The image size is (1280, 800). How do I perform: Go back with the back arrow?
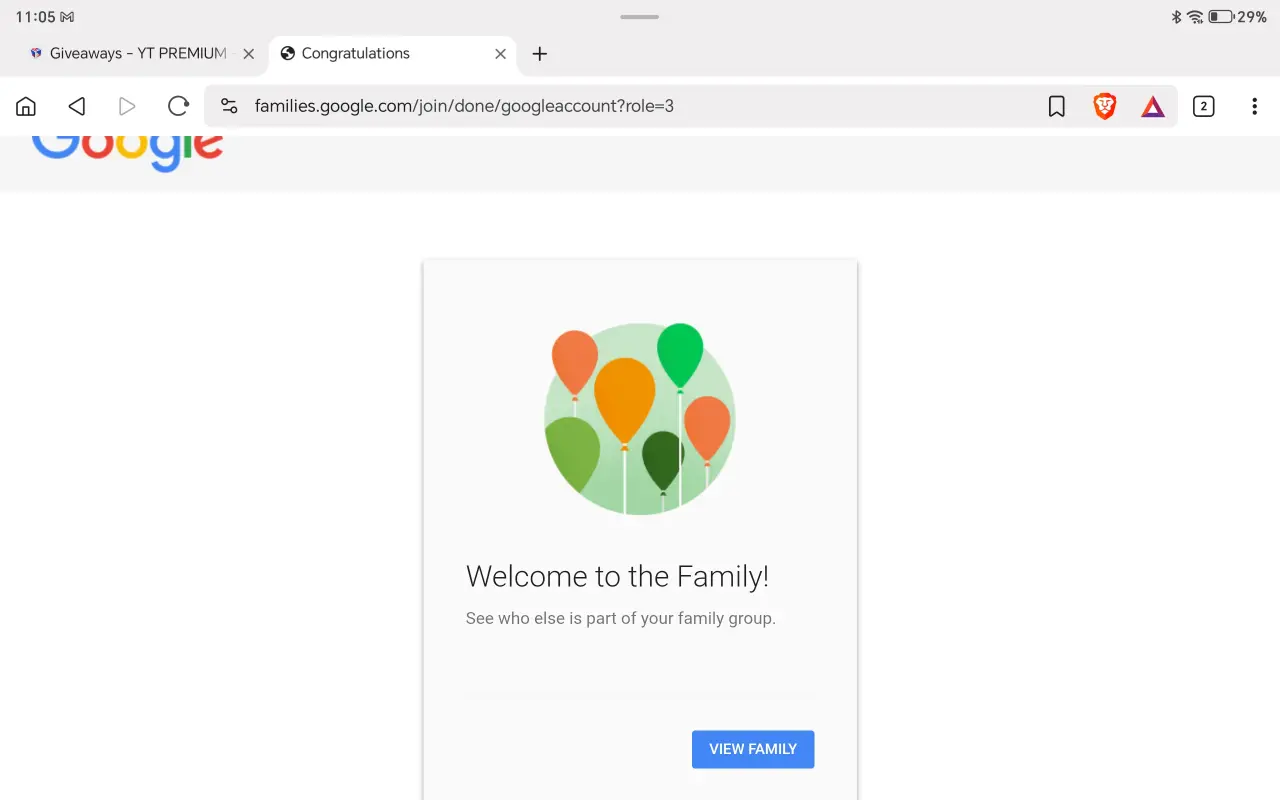[77, 106]
